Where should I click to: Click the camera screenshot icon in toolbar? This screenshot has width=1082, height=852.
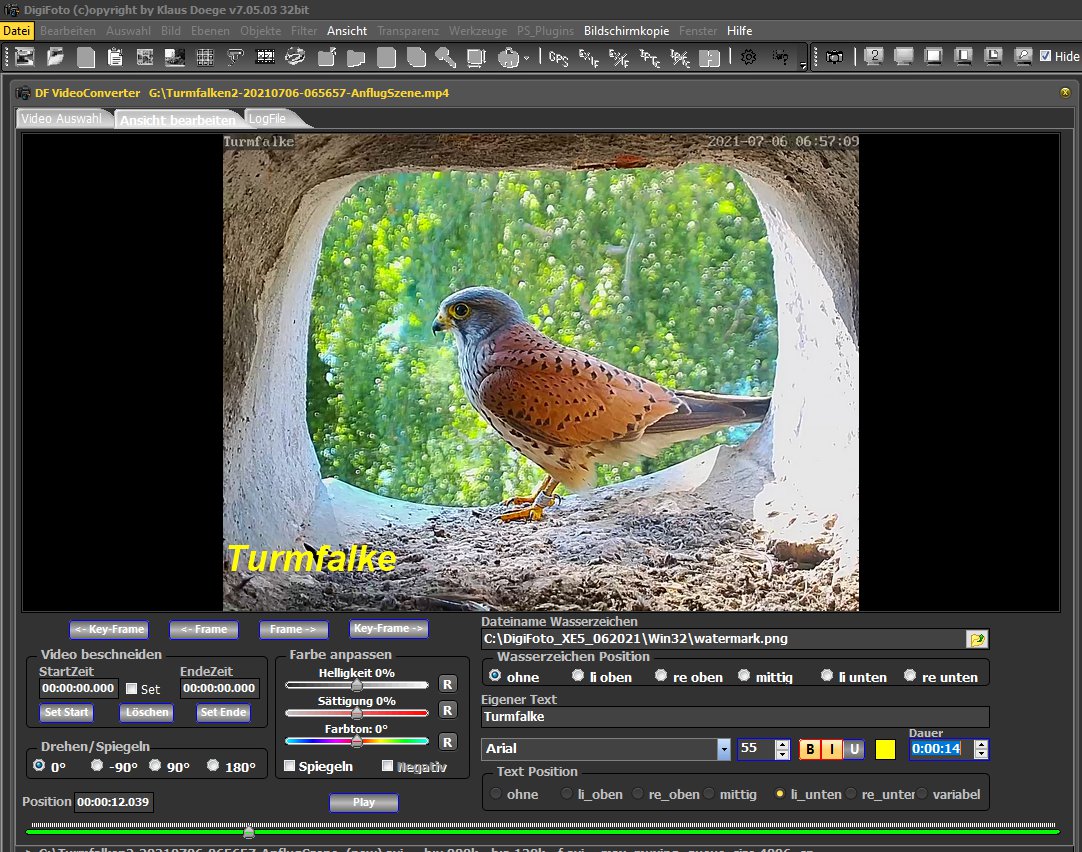tap(834, 57)
